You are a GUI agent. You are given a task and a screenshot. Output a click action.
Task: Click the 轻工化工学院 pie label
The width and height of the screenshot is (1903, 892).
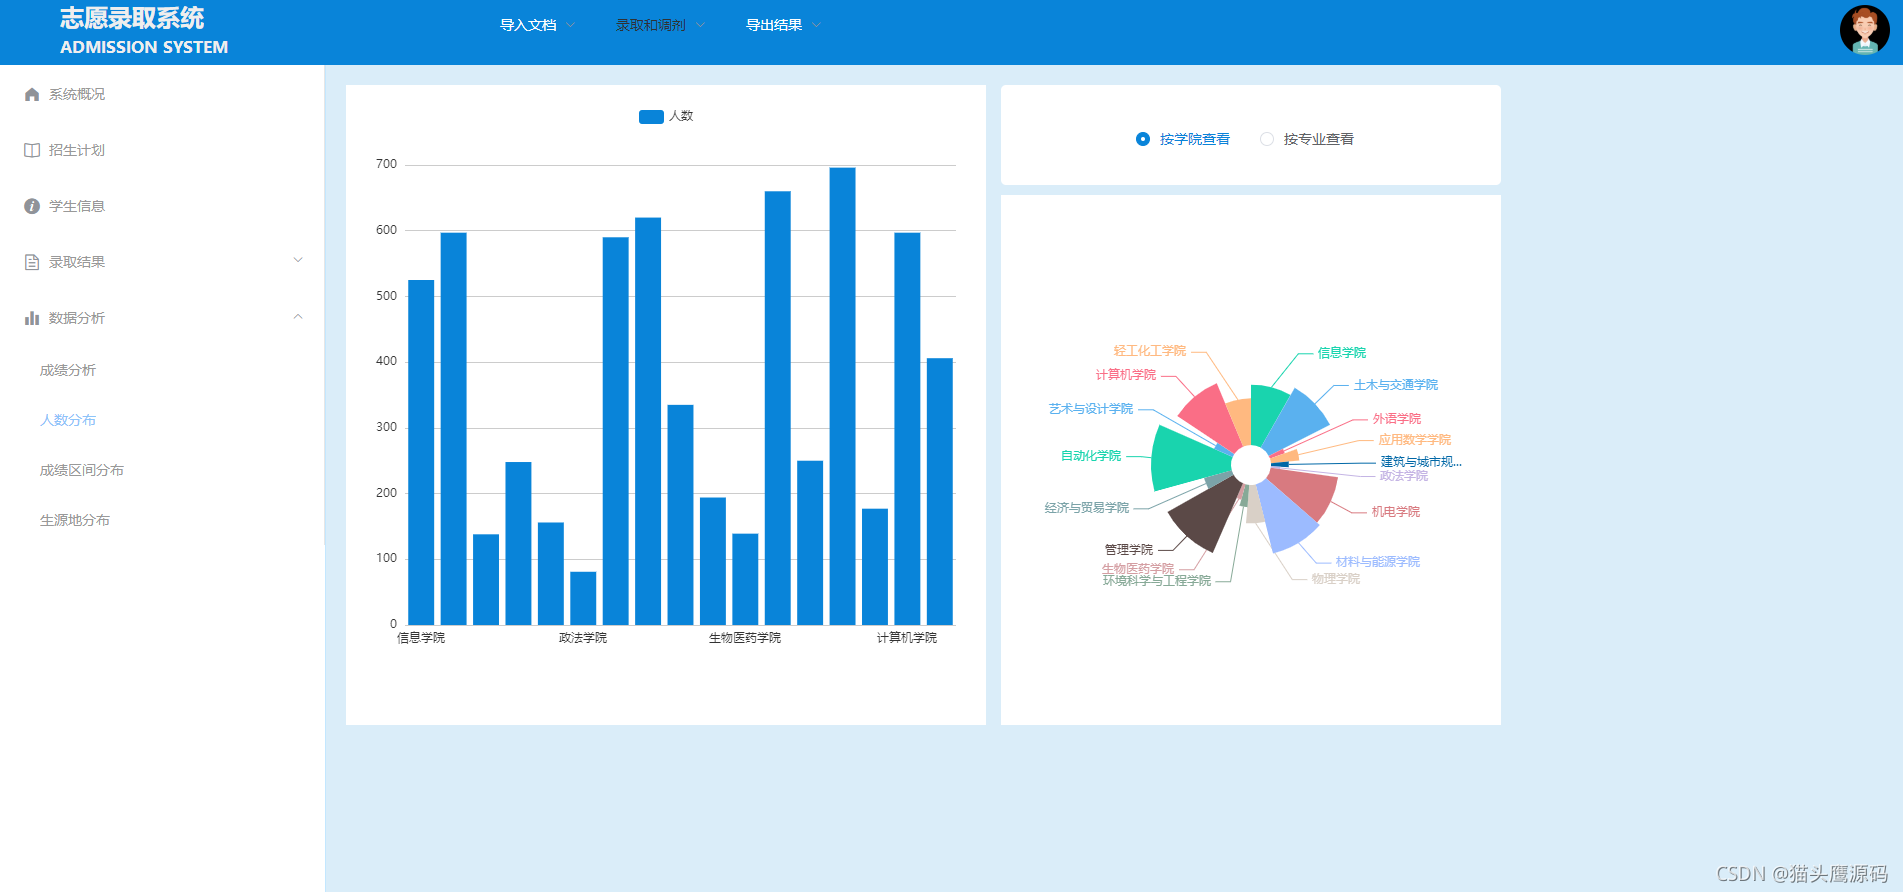(1149, 351)
